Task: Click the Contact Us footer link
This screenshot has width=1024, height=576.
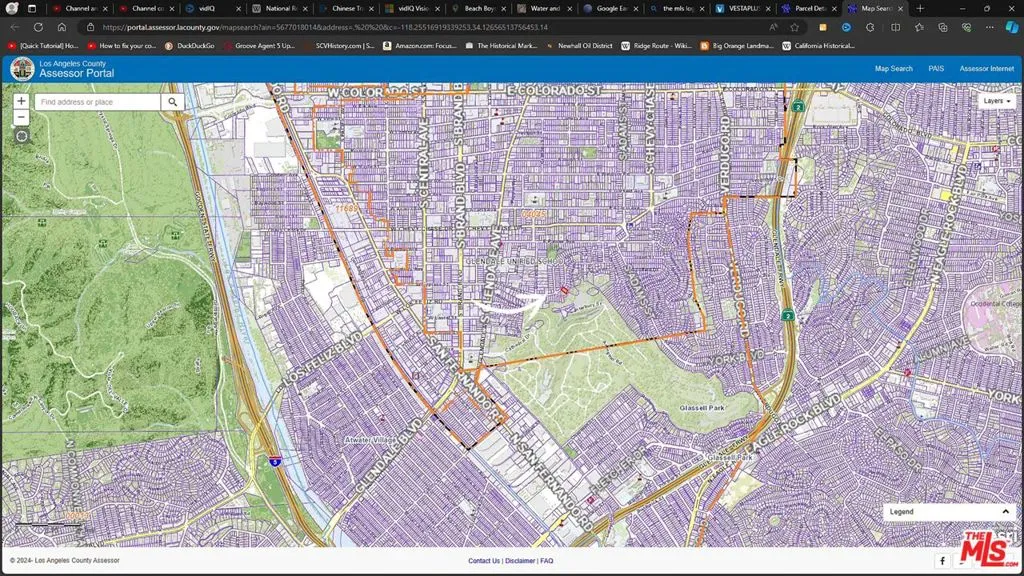Action: (x=484, y=561)
